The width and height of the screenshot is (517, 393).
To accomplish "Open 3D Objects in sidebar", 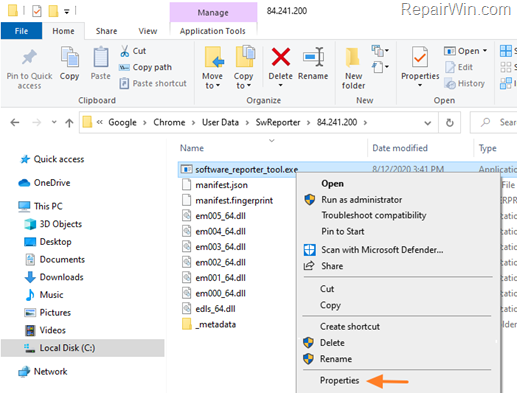I will (53, 224).
